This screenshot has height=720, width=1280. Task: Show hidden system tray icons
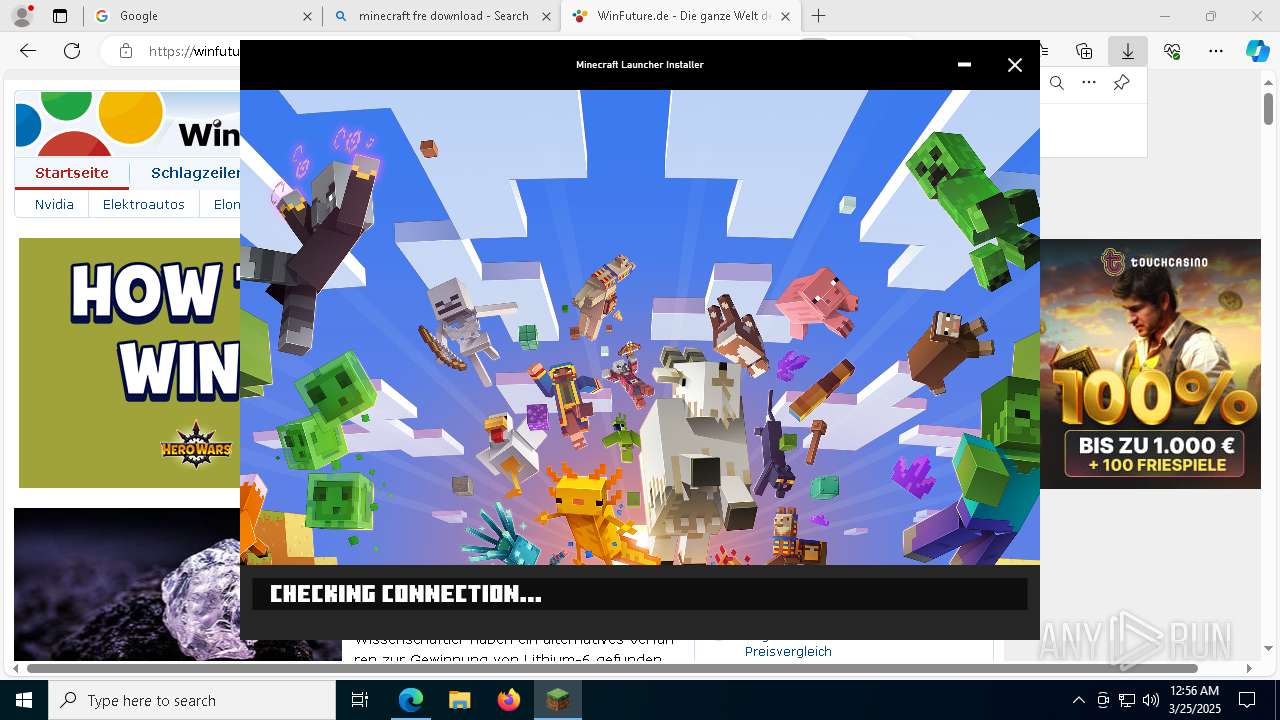pyautogui.click(x=1078, y=700)
